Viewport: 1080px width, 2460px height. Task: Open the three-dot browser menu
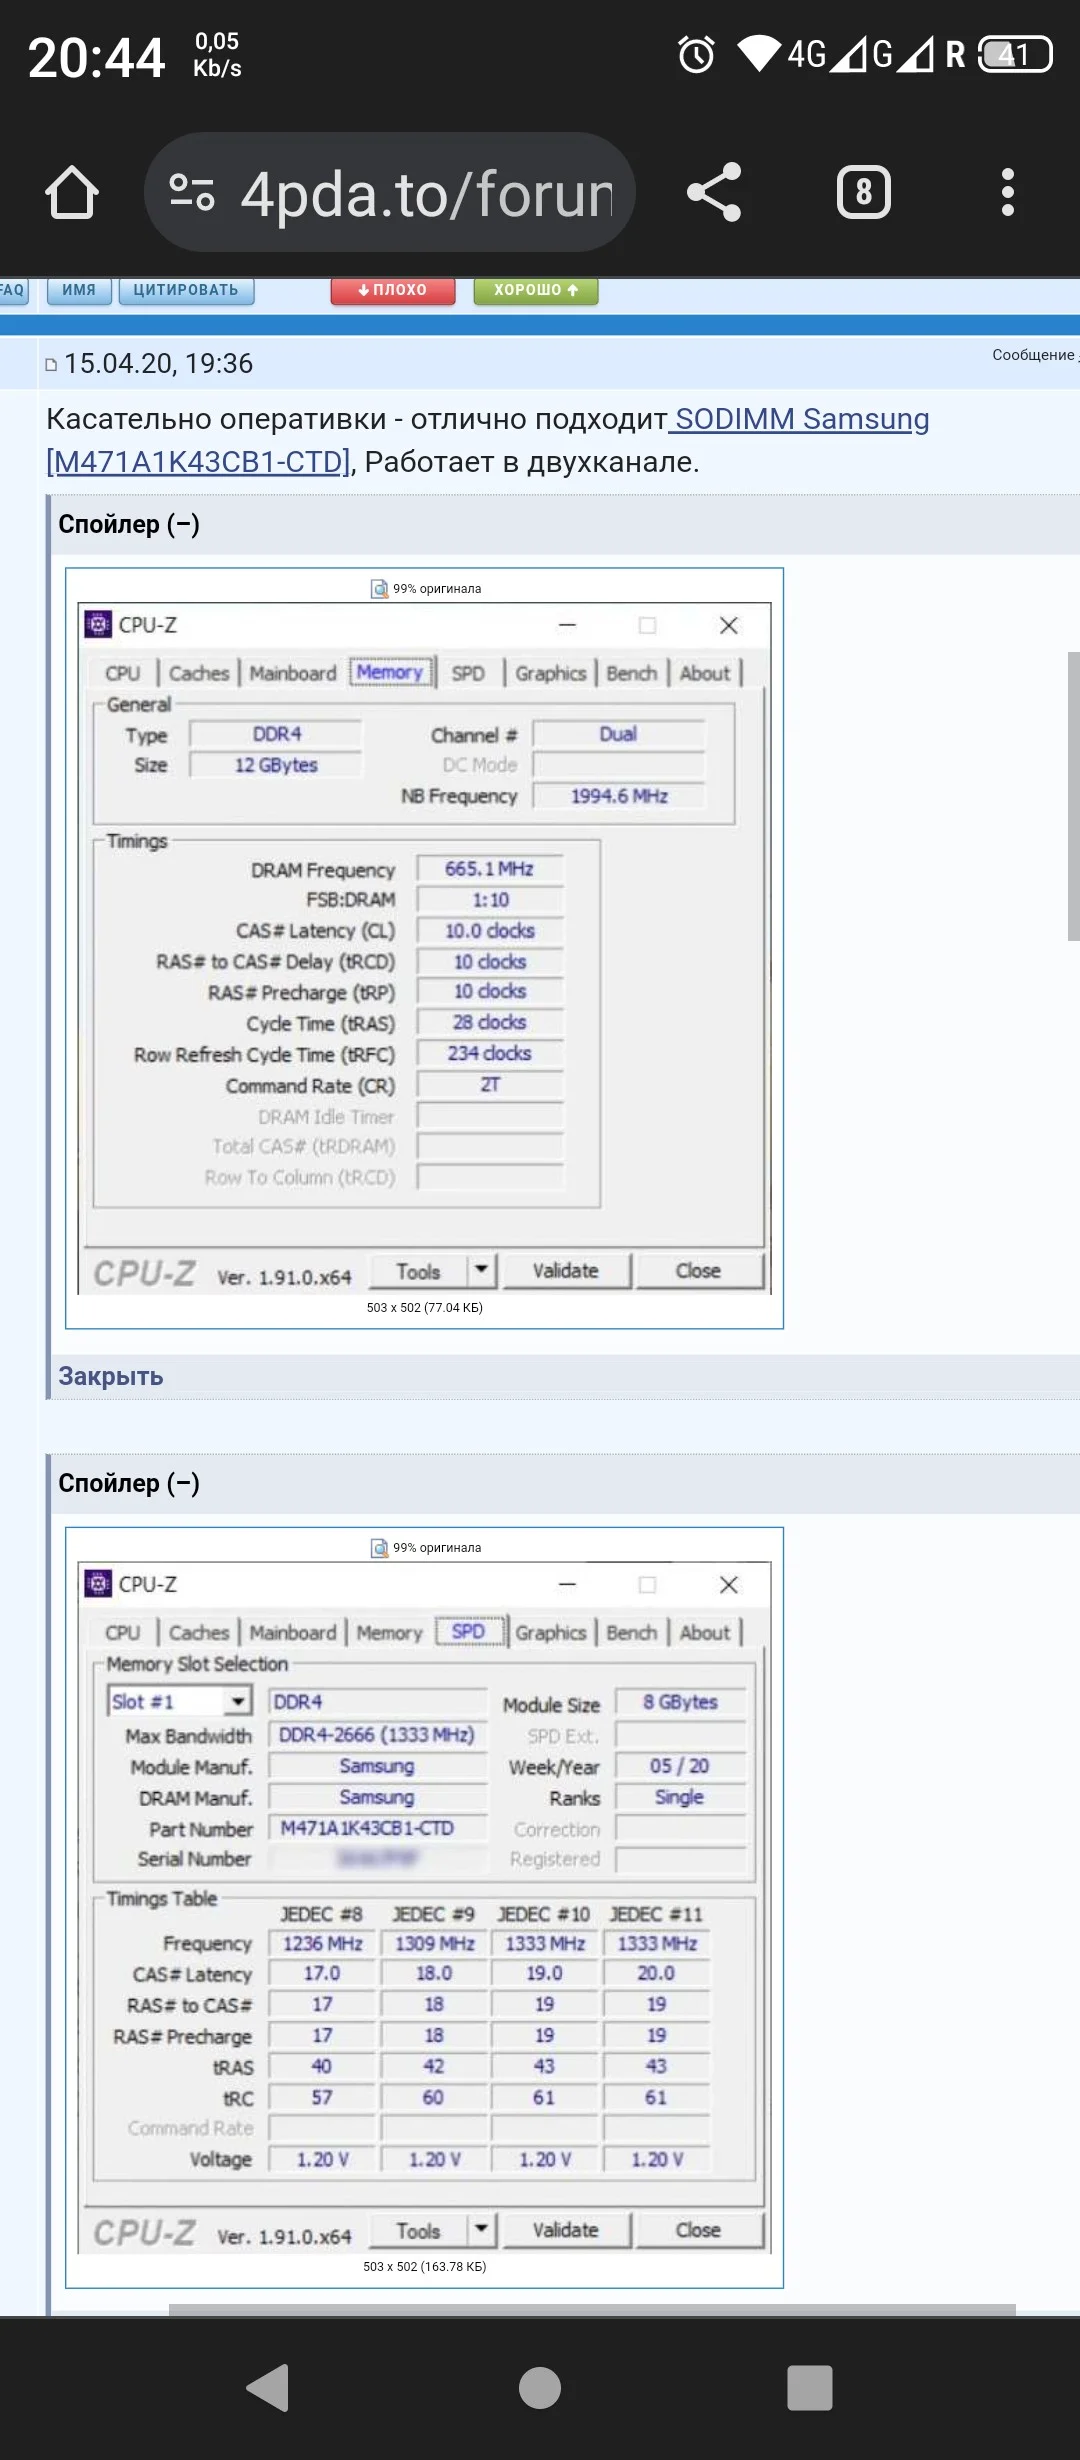click(x=1007, y=192)
